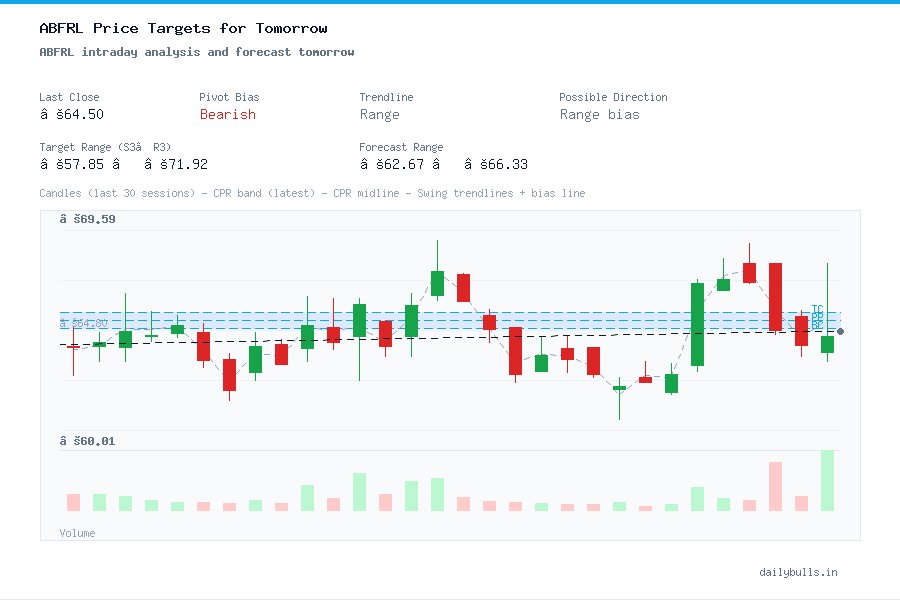Open the dailybulls.in watermark link

(x=798, y=572)
